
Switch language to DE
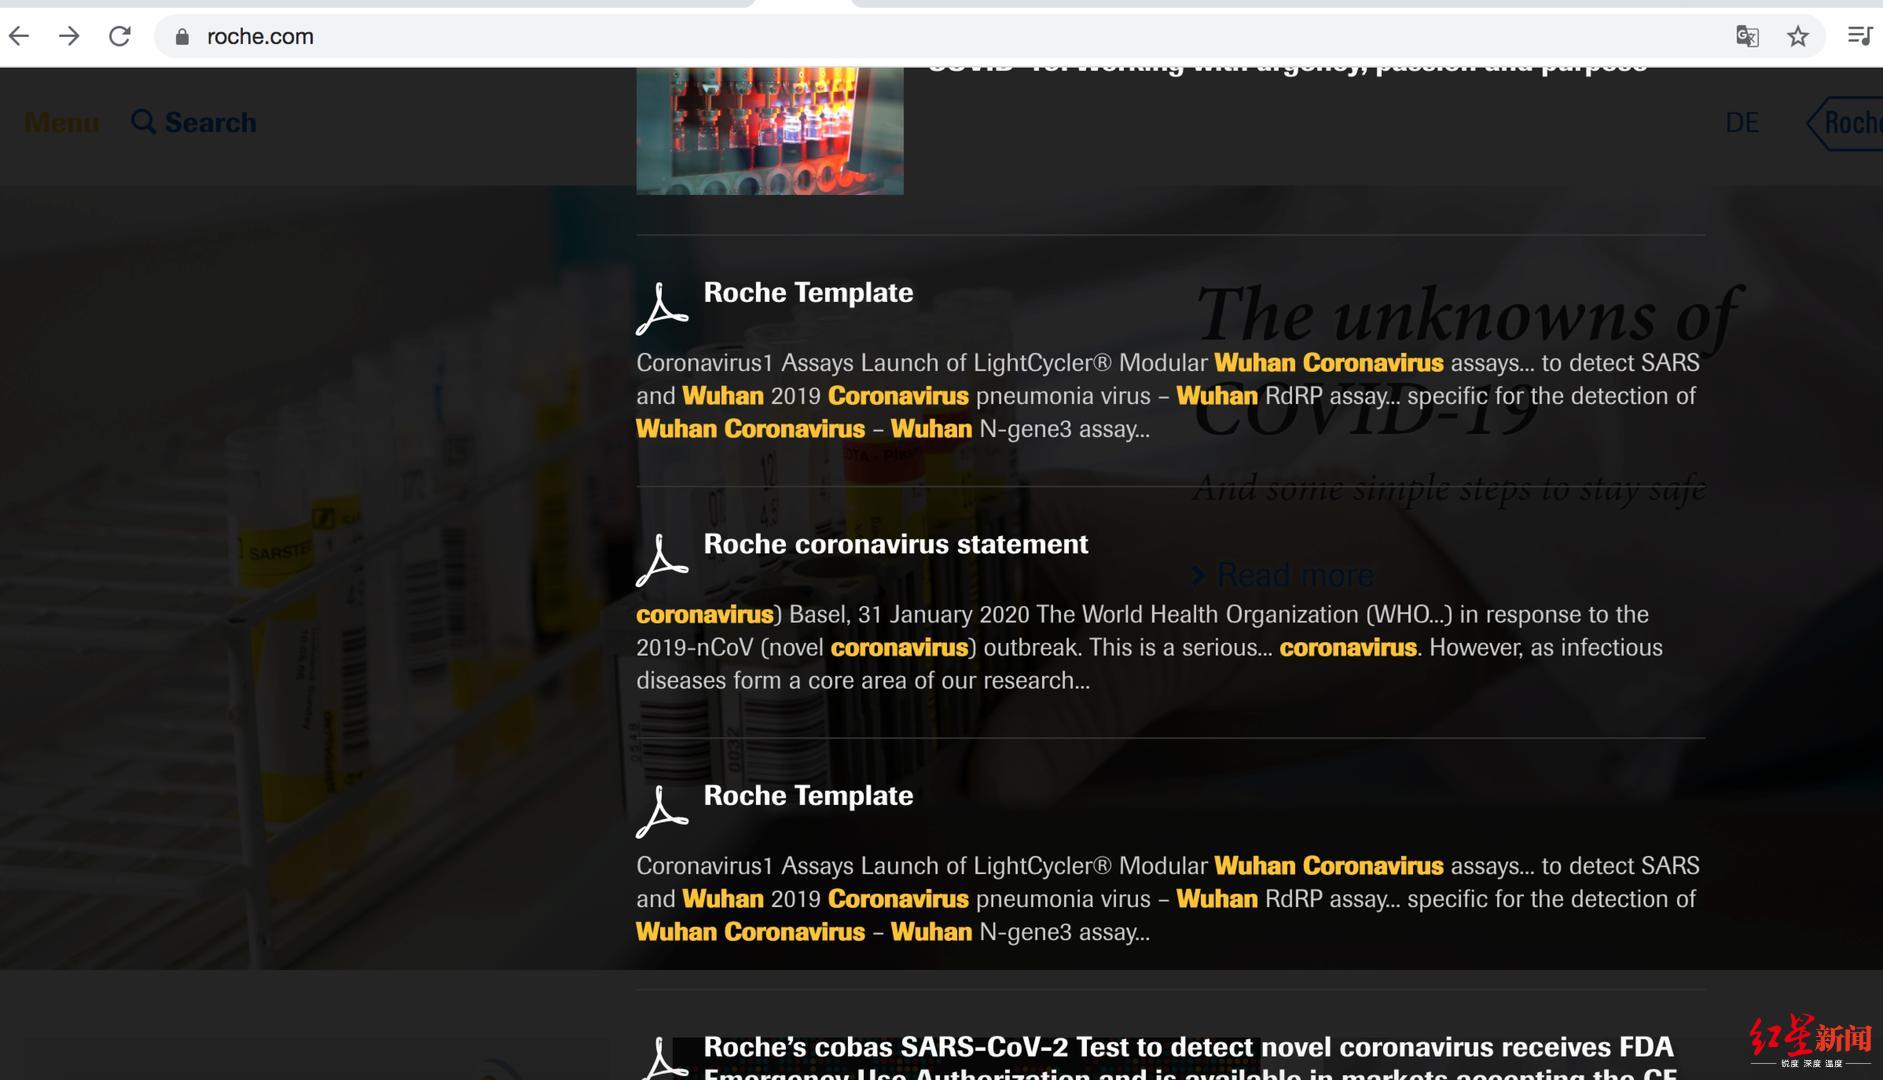coord(1741,123)
